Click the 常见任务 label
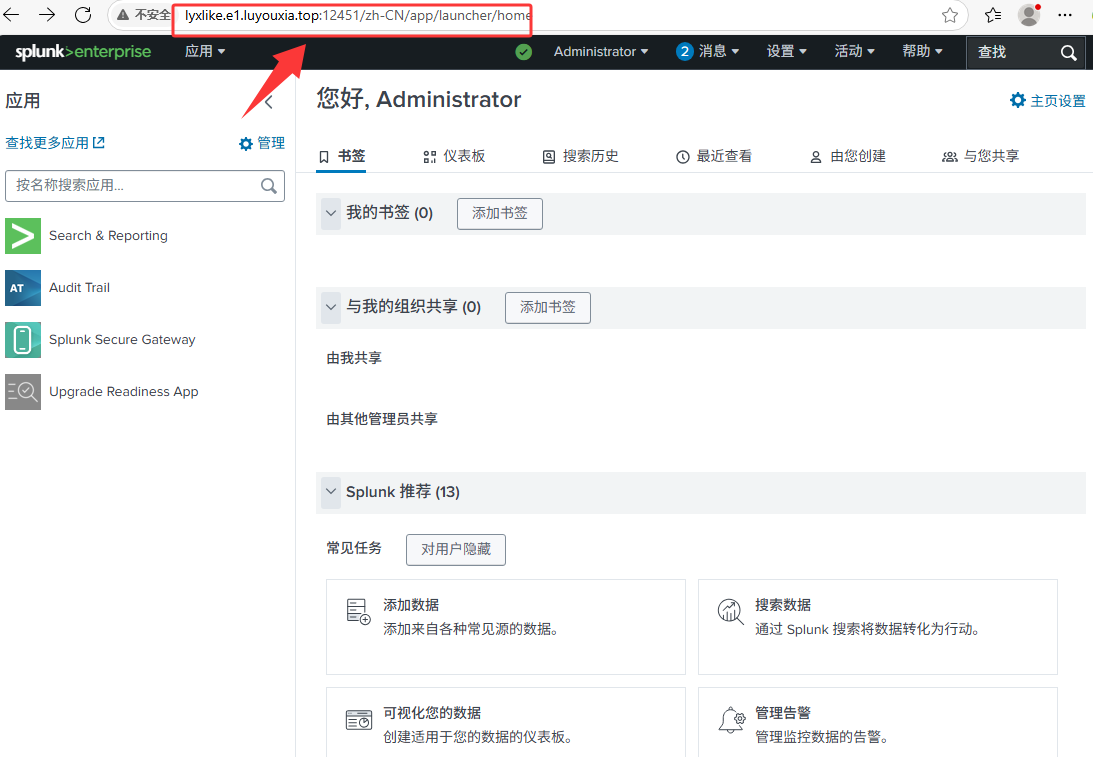This screenshot has height=757, width=1093. [x=354, y=548]
